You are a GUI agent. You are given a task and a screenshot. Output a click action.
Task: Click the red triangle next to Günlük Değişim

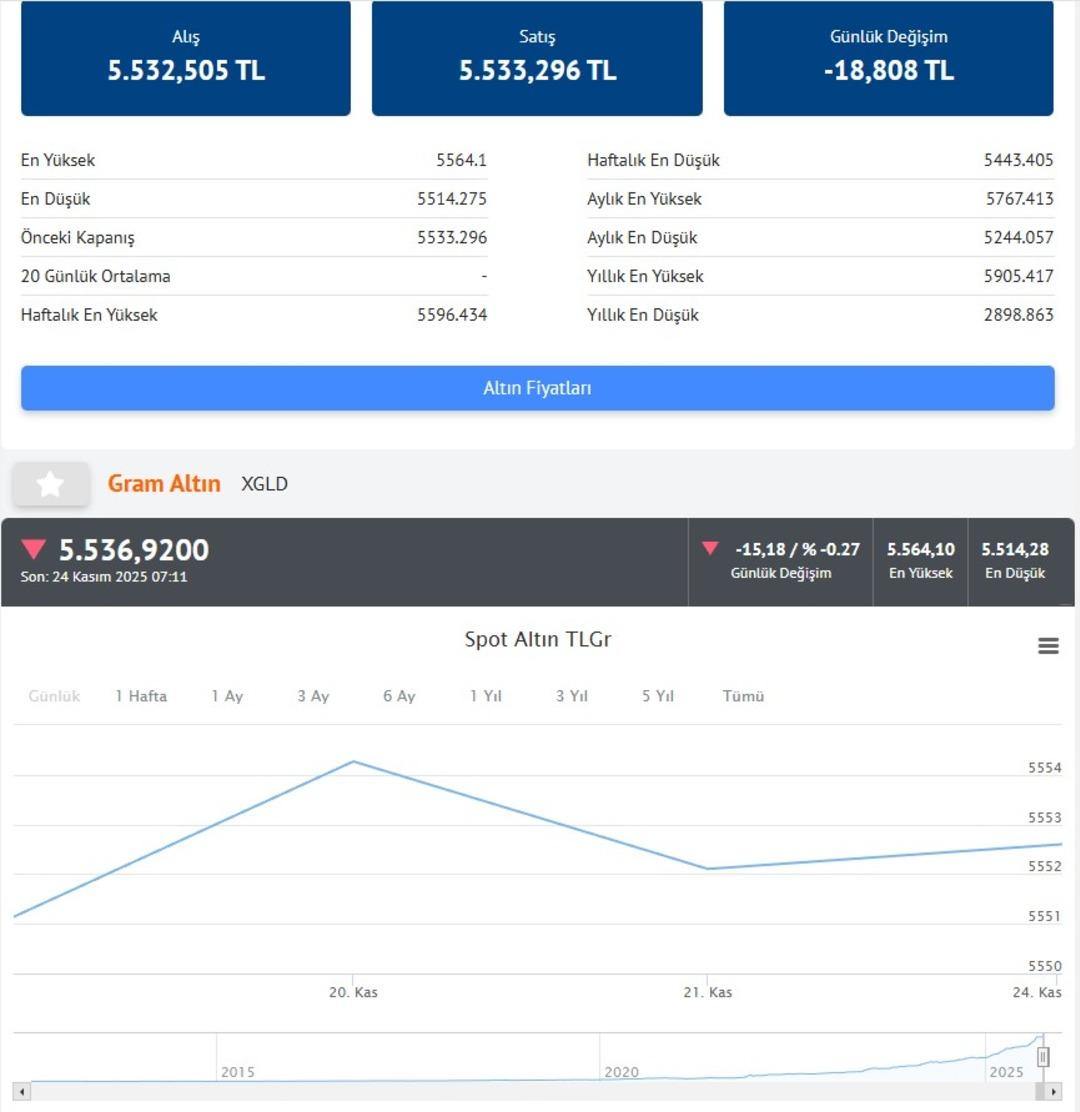pos(710,549)
